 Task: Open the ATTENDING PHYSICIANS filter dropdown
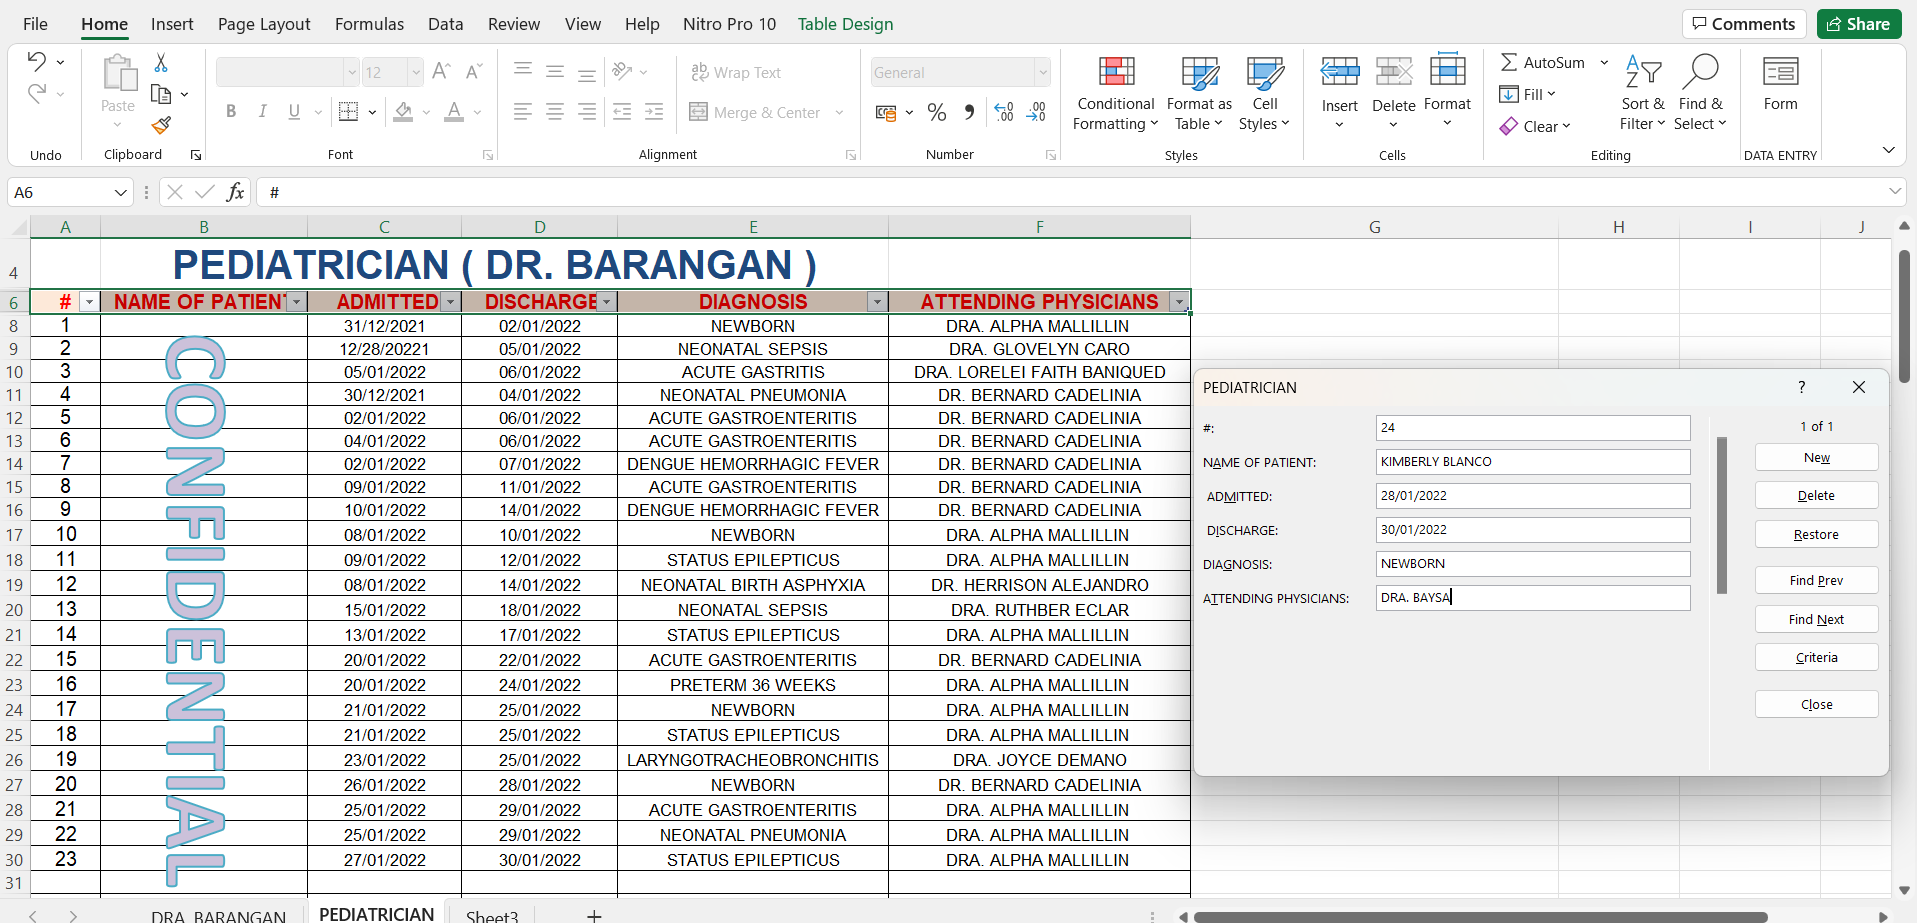pos(1179,302)
